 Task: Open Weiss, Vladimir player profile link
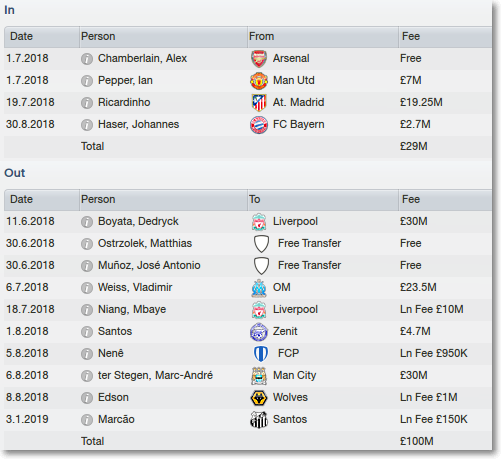135,287
